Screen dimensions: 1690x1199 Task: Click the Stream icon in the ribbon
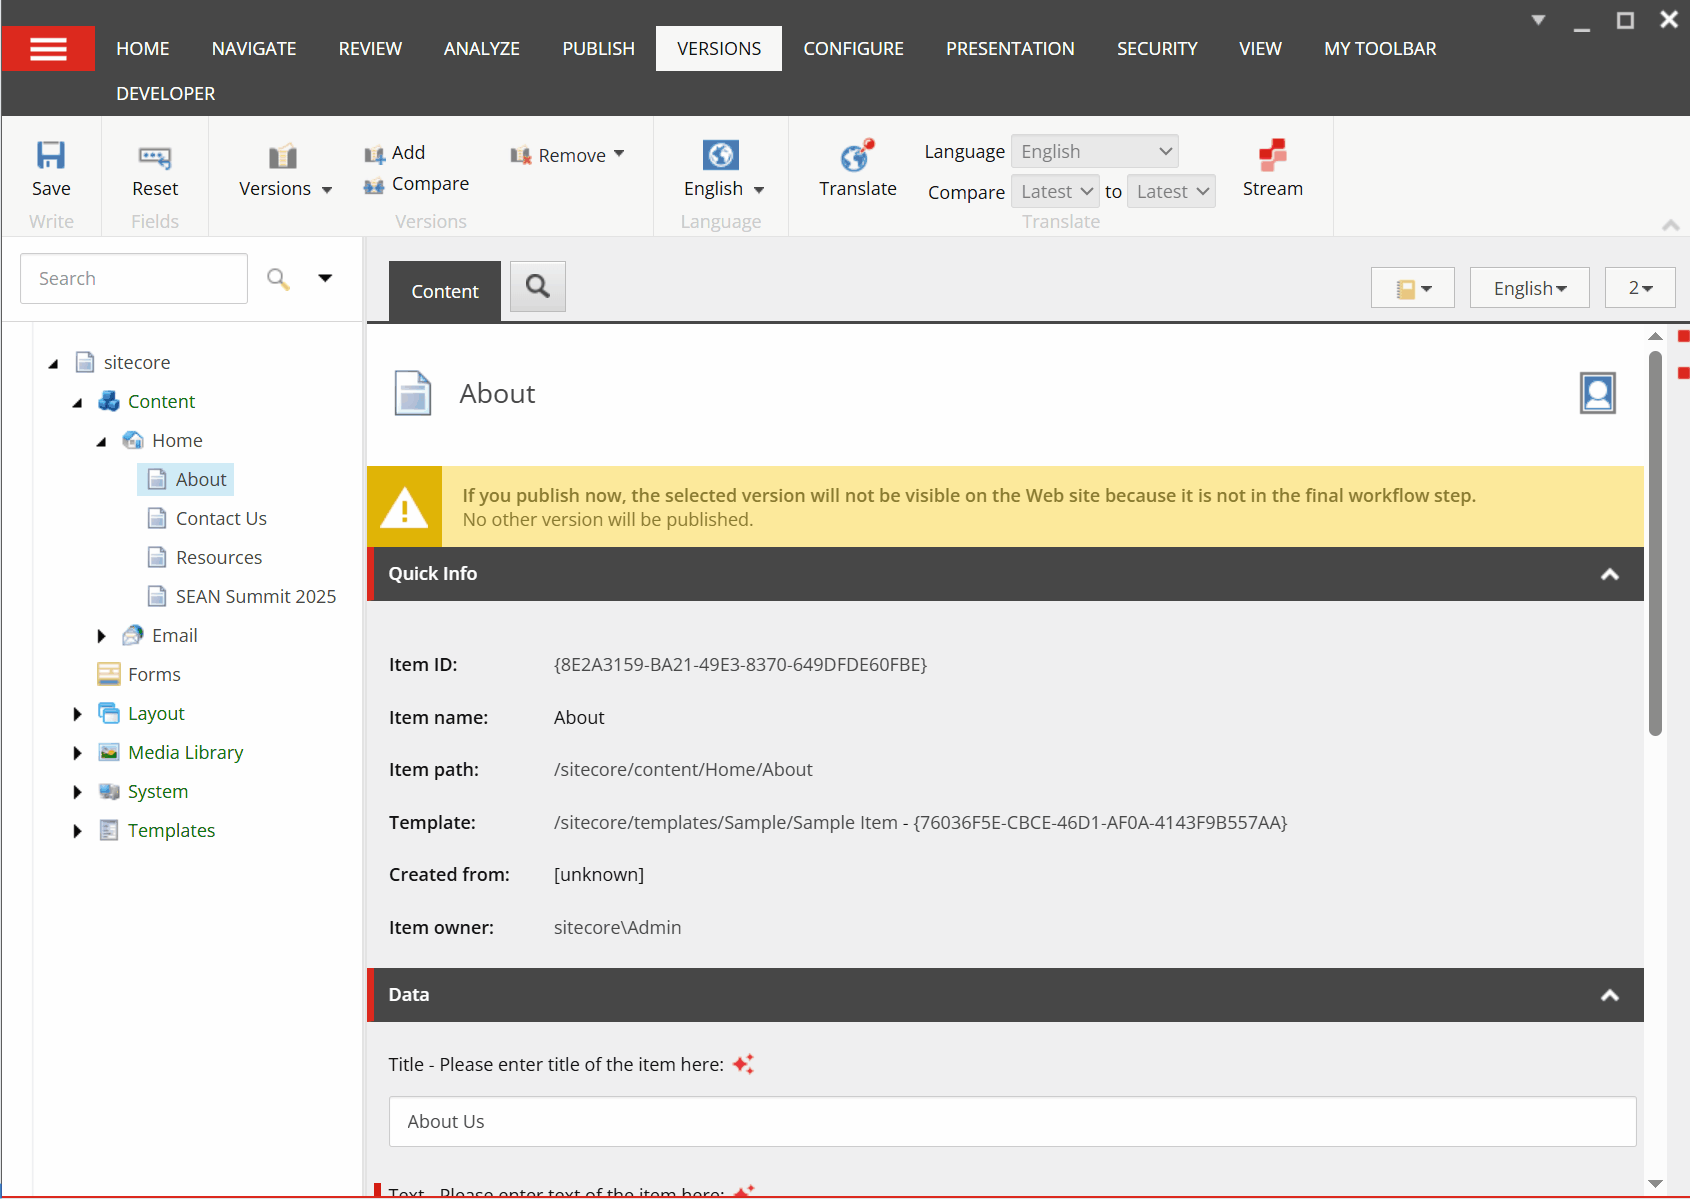tap(1272, 156)
